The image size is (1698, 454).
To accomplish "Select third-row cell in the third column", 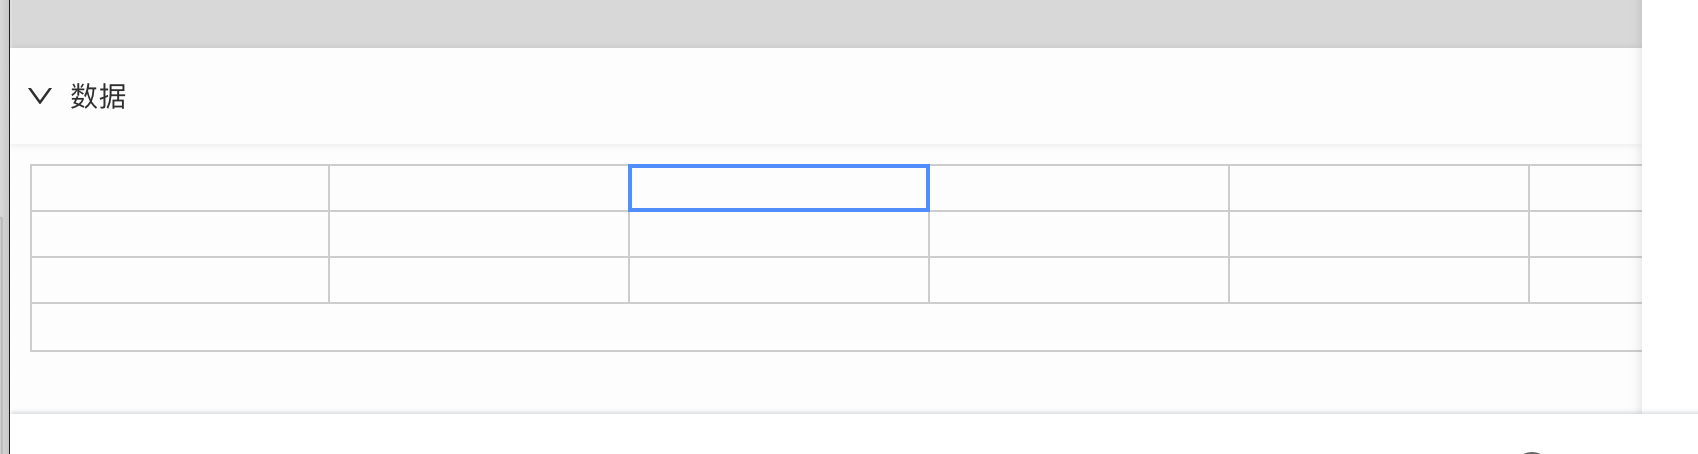I will point(779,280).
